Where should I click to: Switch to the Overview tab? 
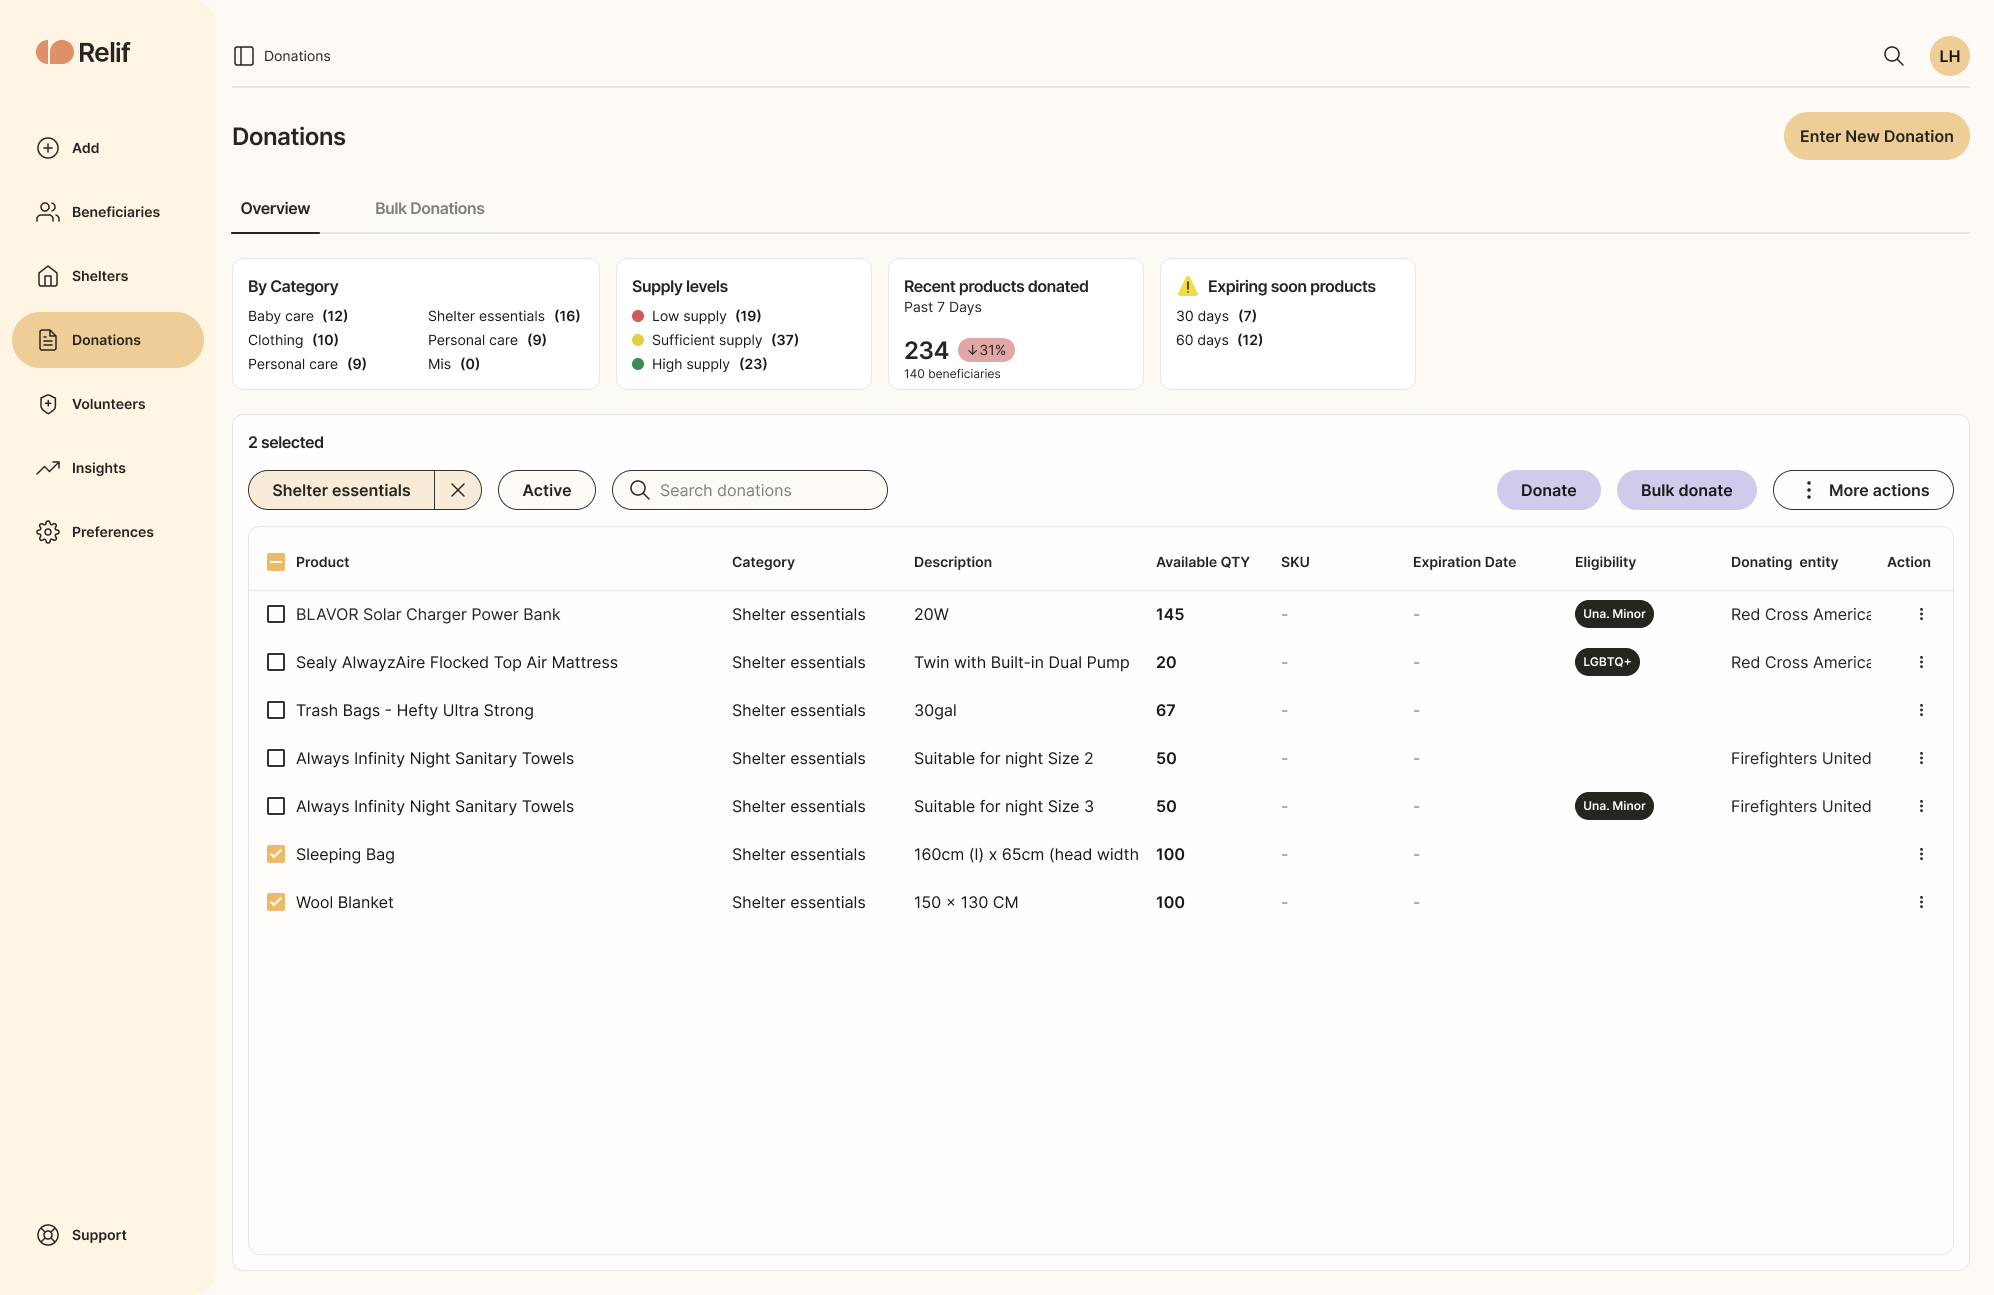tap(275, 208)
